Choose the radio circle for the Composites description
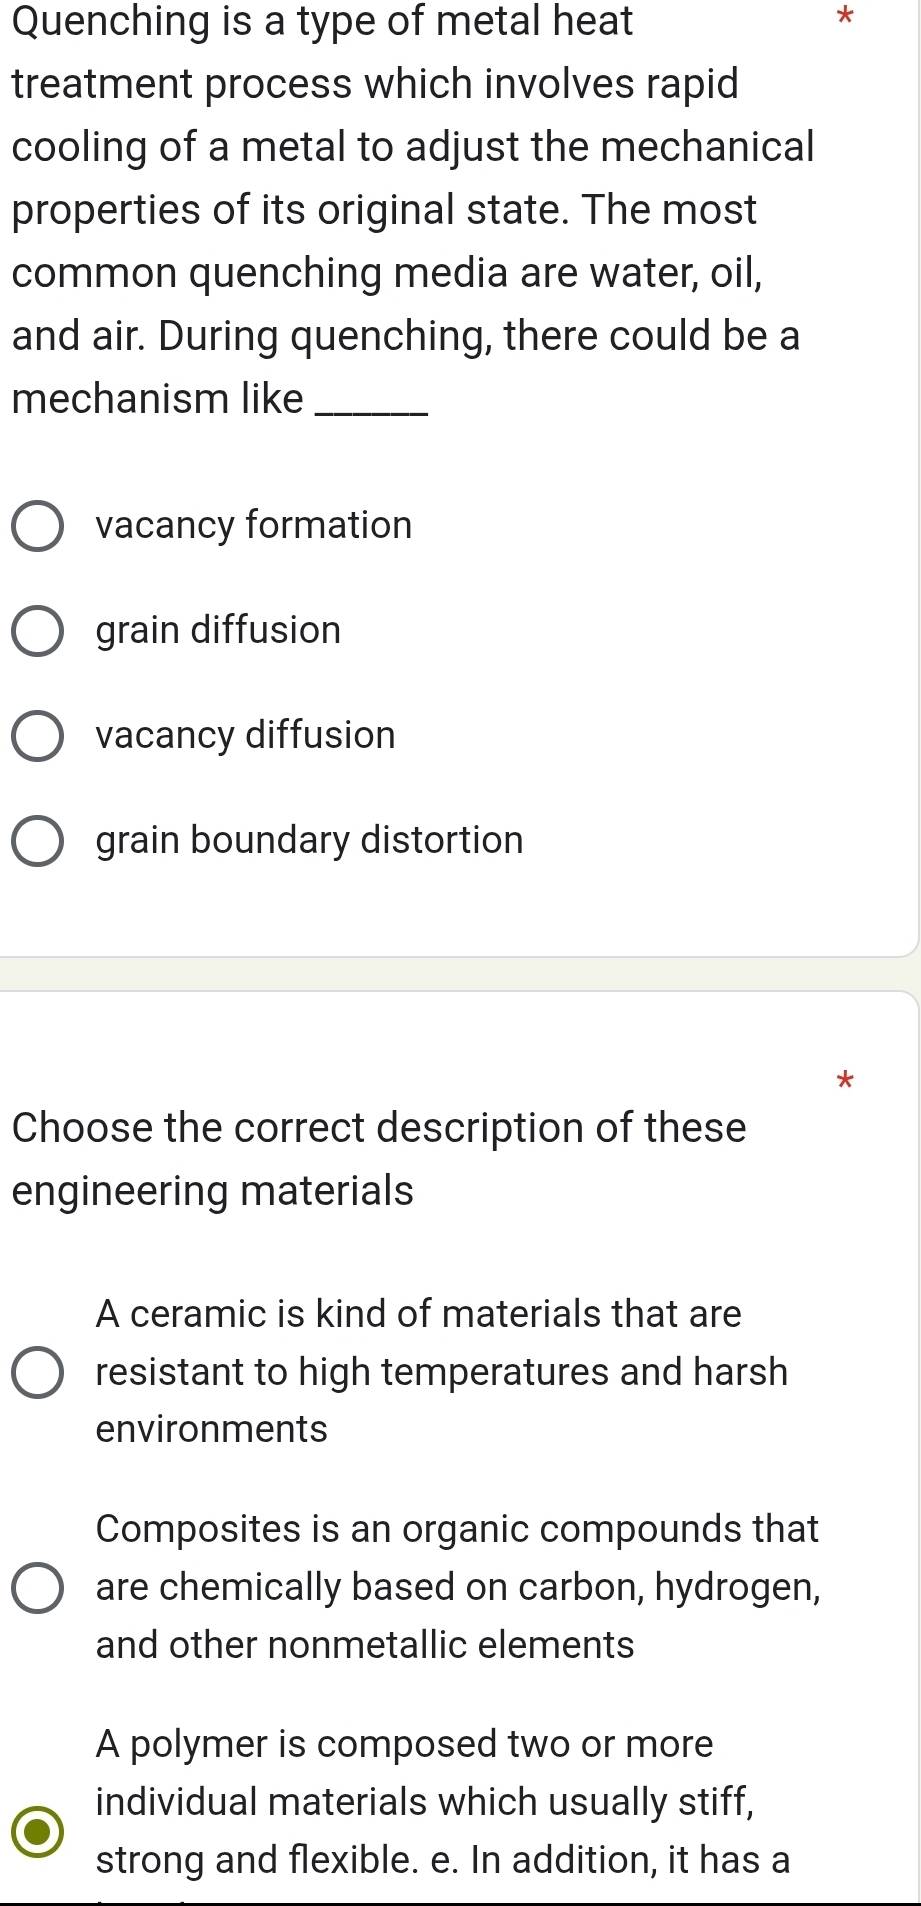Screen dimensions: 921x1906 pyautogui.click(x=38, y=1587)
